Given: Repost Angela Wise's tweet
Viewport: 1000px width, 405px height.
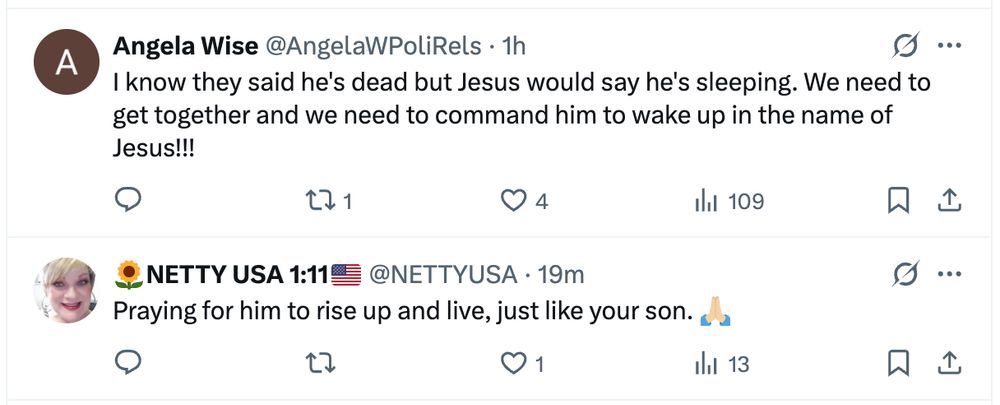Looking at the screenshot, I should [321, 201].
